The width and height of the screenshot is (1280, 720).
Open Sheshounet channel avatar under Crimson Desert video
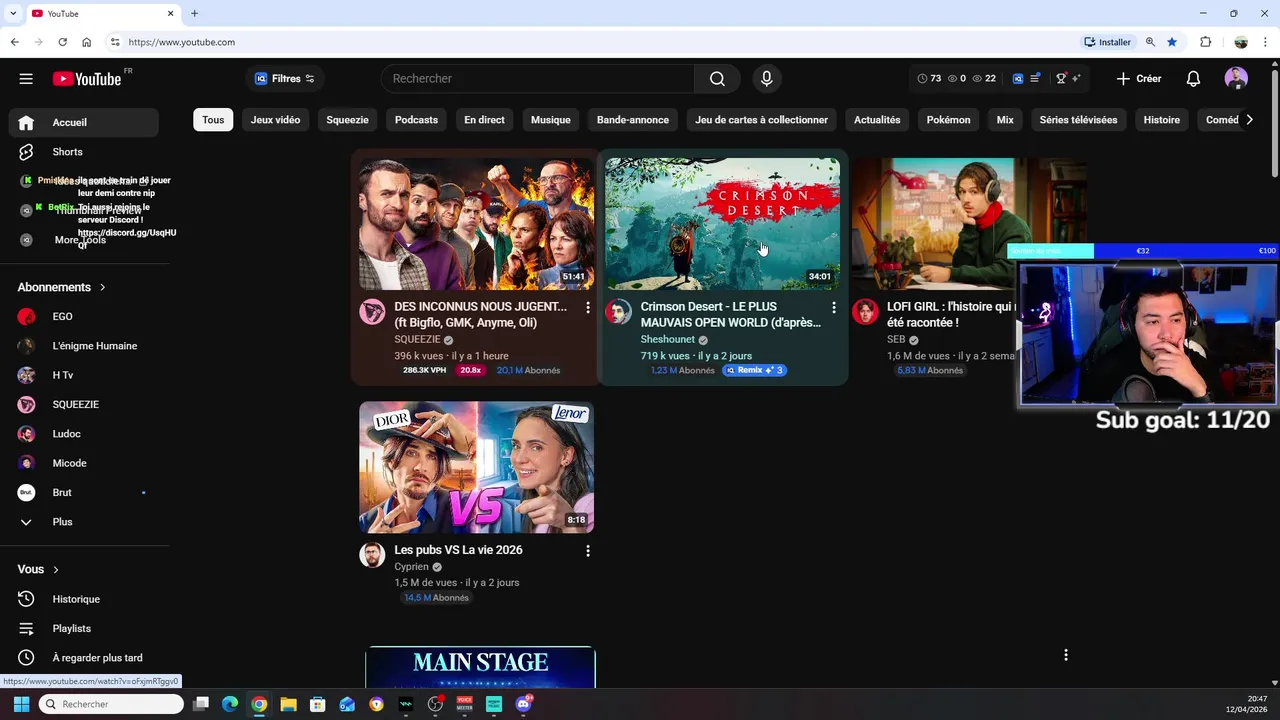coord(618,311)
